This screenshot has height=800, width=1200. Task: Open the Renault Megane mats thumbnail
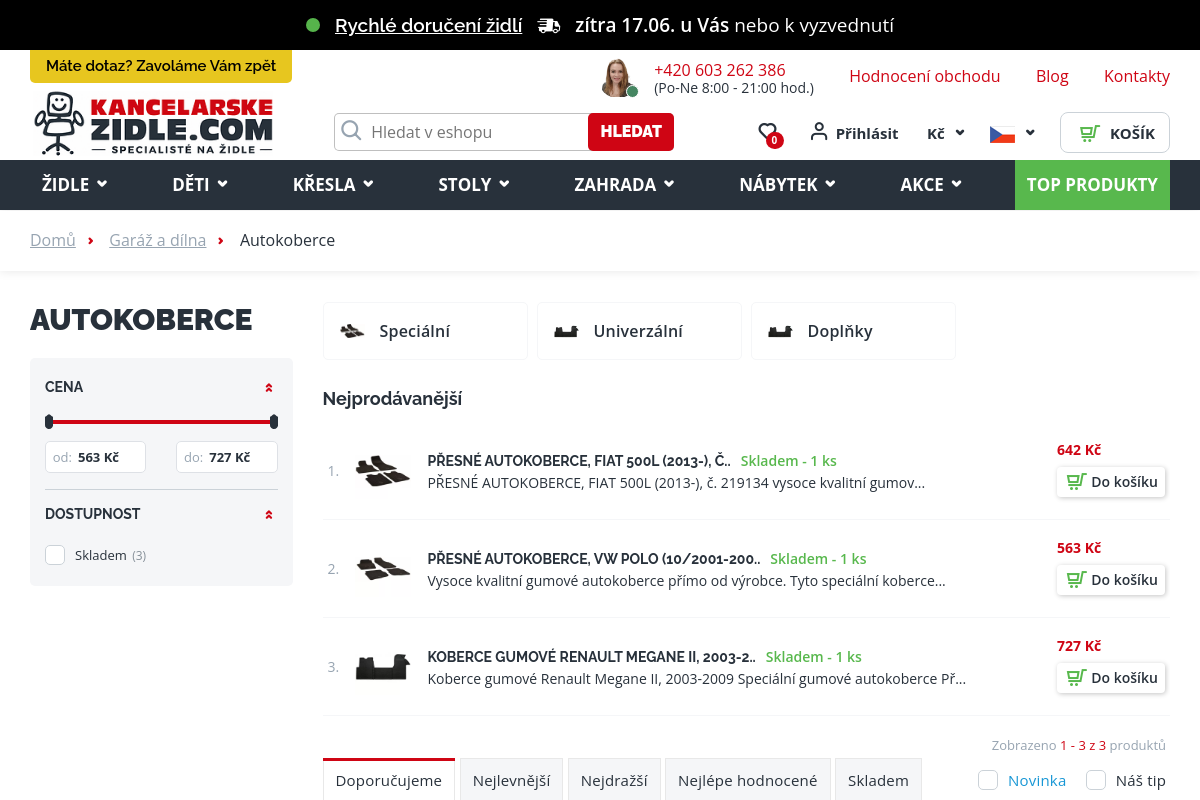point(383,667)
